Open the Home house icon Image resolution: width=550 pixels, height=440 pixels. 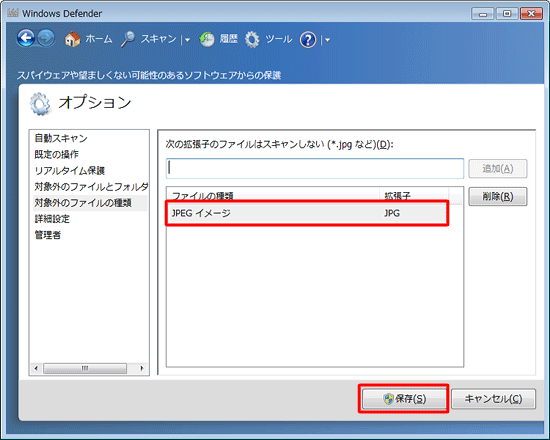pyautogui.click(x=73, y=39)
